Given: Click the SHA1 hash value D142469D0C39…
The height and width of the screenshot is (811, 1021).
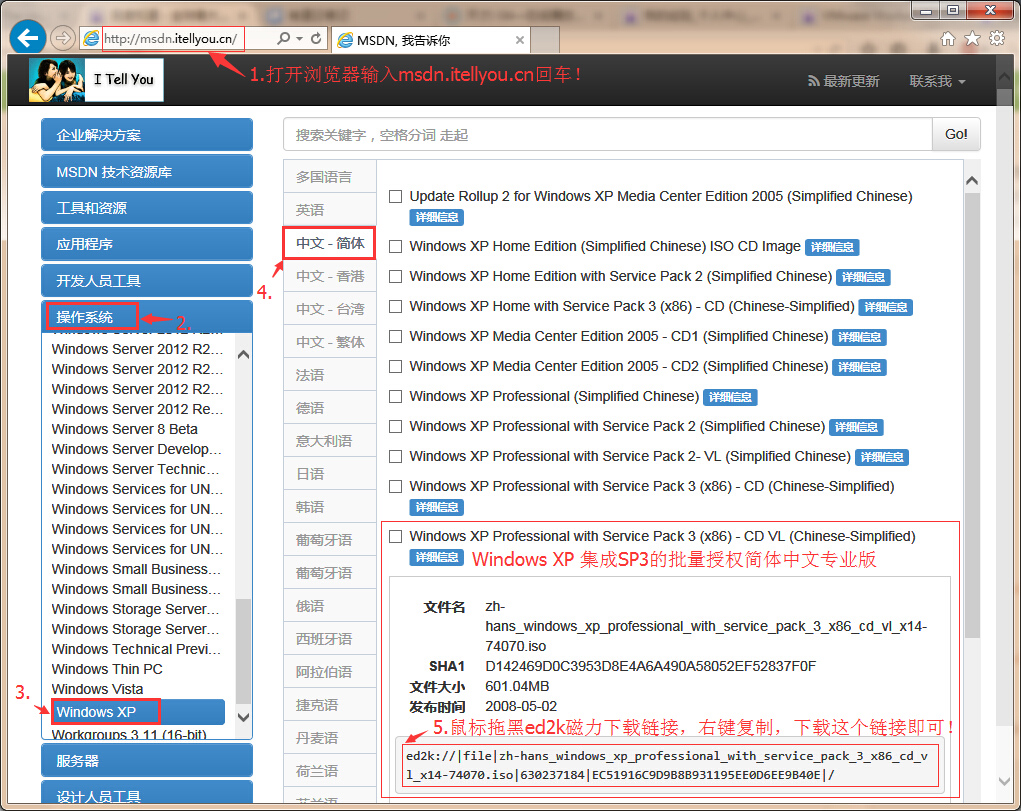Looking at the screenshot, I should pos(650,666).
